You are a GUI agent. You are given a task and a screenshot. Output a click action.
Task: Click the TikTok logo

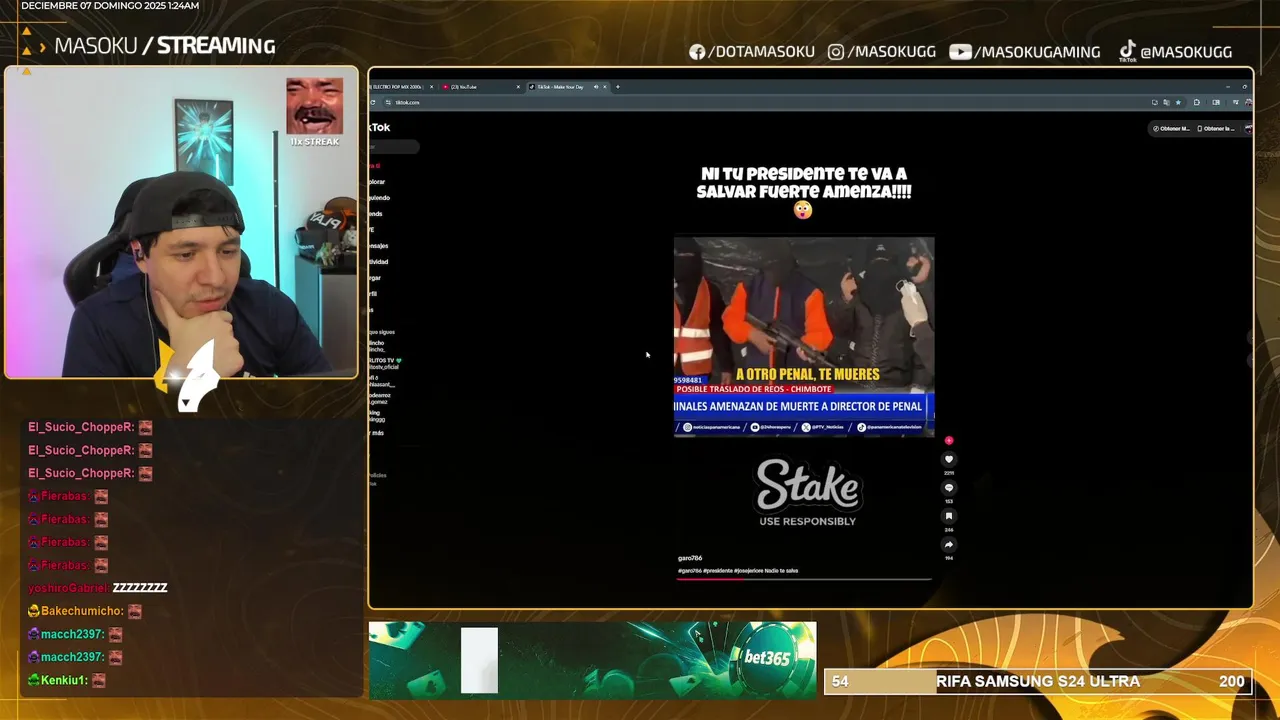(380, 127)
